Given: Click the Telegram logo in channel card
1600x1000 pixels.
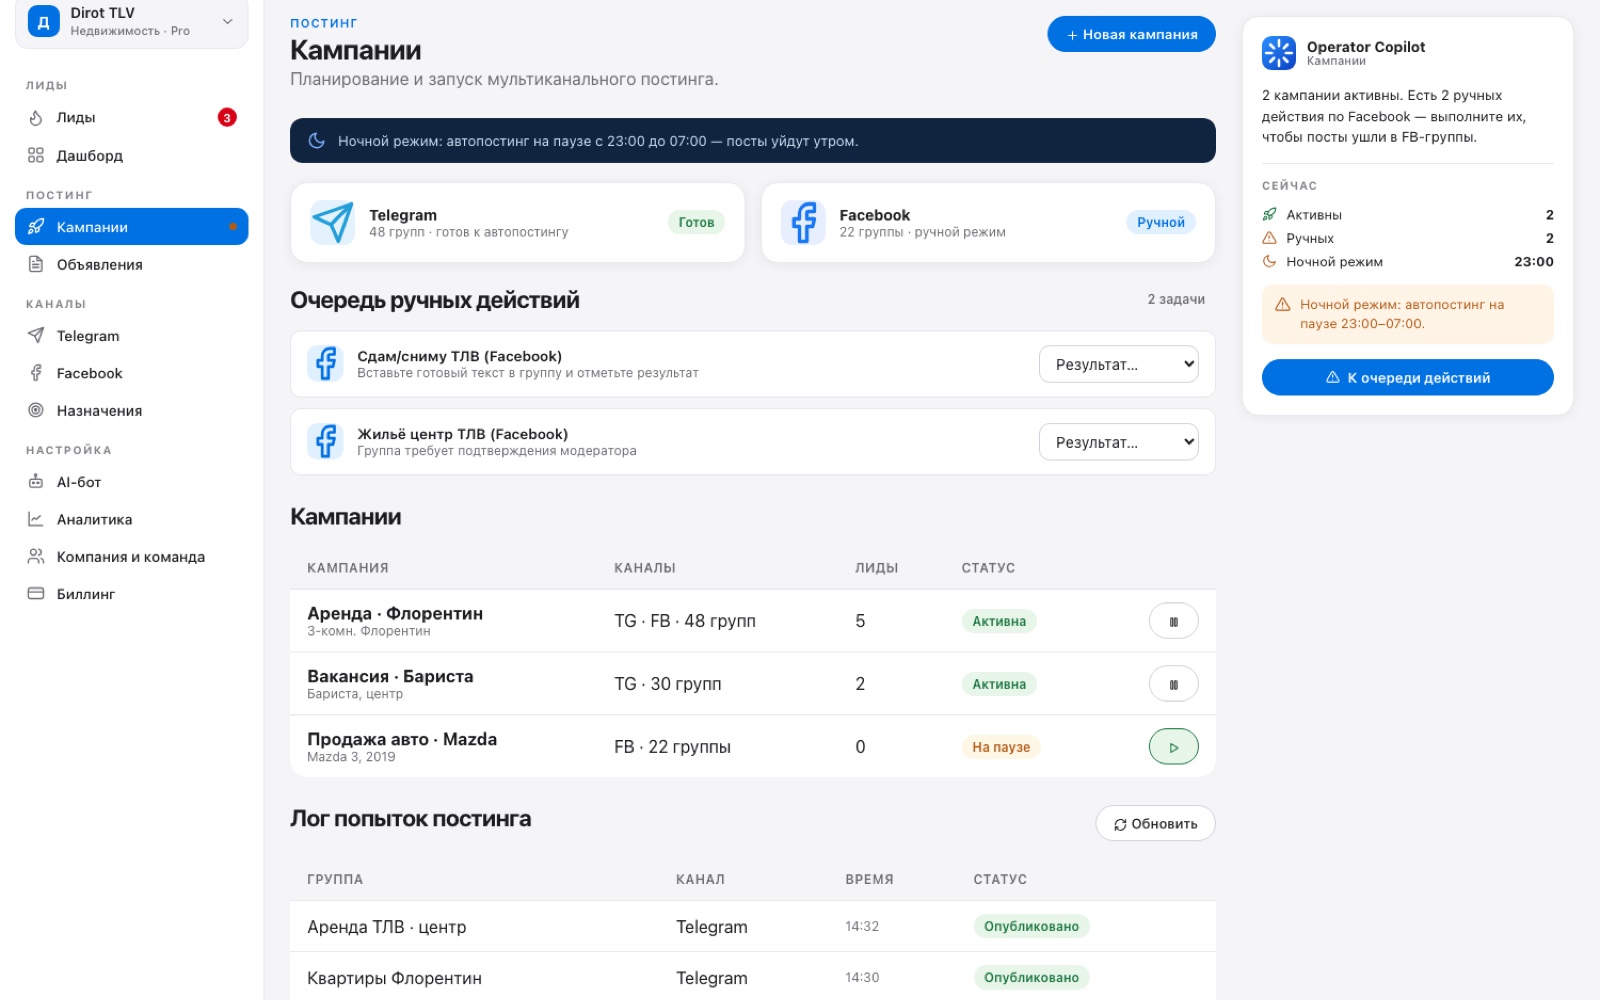Looking at the screenshot, I should coord(332,222).
